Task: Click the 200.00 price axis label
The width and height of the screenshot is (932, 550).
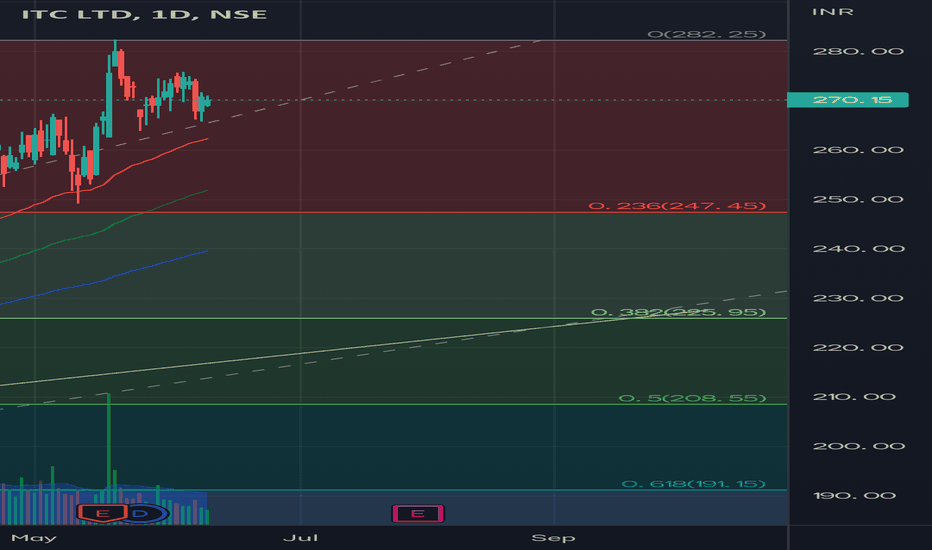Action: pyautogui.click(x=858, y=447)
